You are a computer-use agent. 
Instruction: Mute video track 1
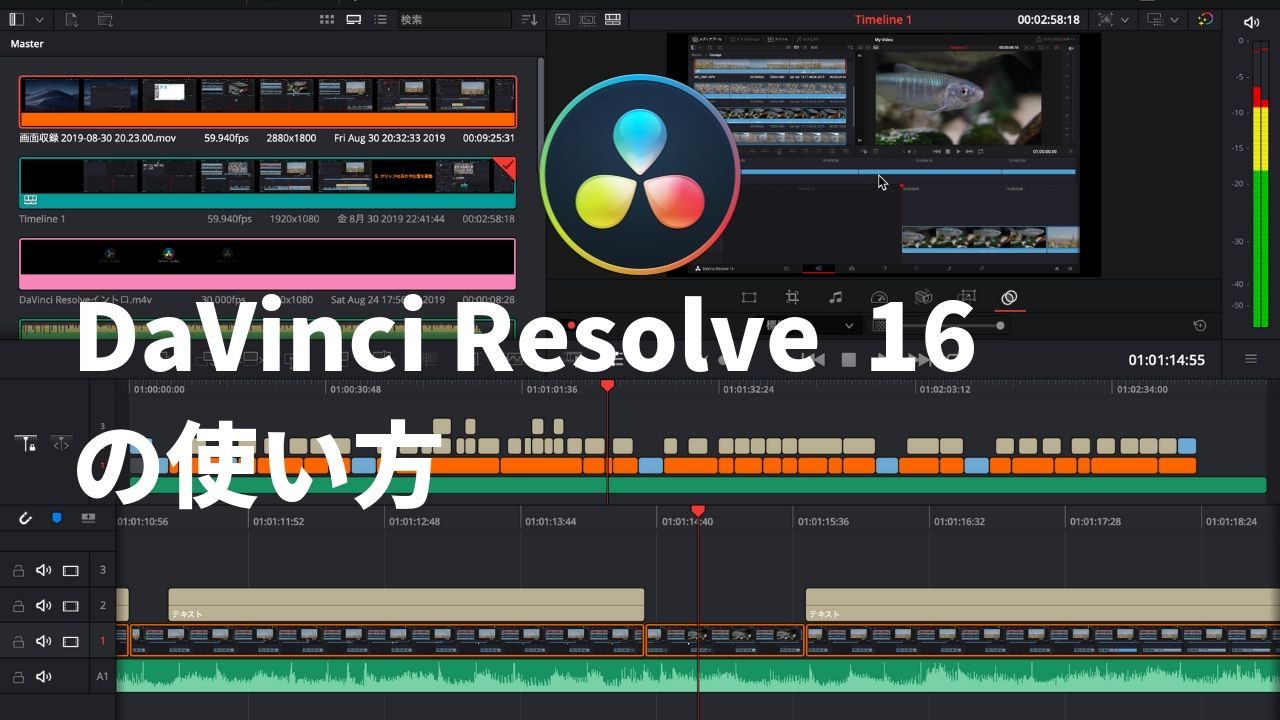click(x=43, y=641)
